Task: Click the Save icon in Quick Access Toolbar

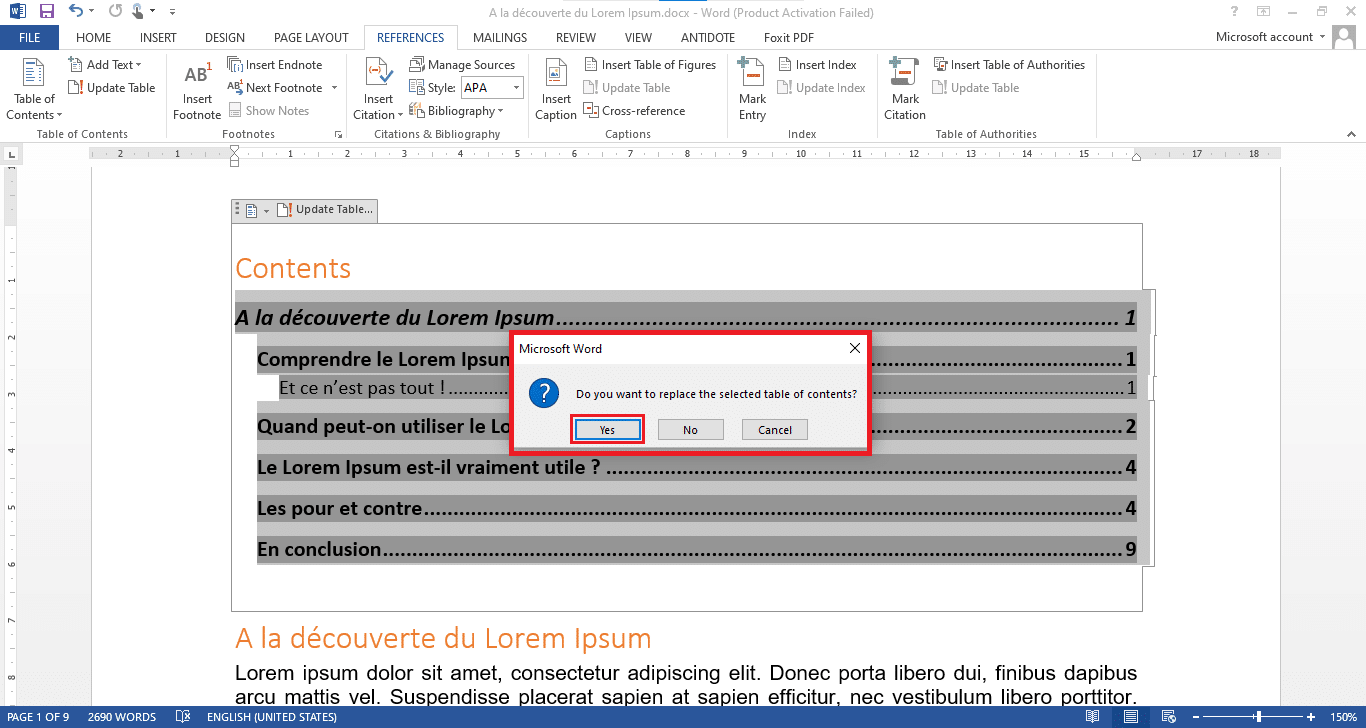Action: [46, 12]
